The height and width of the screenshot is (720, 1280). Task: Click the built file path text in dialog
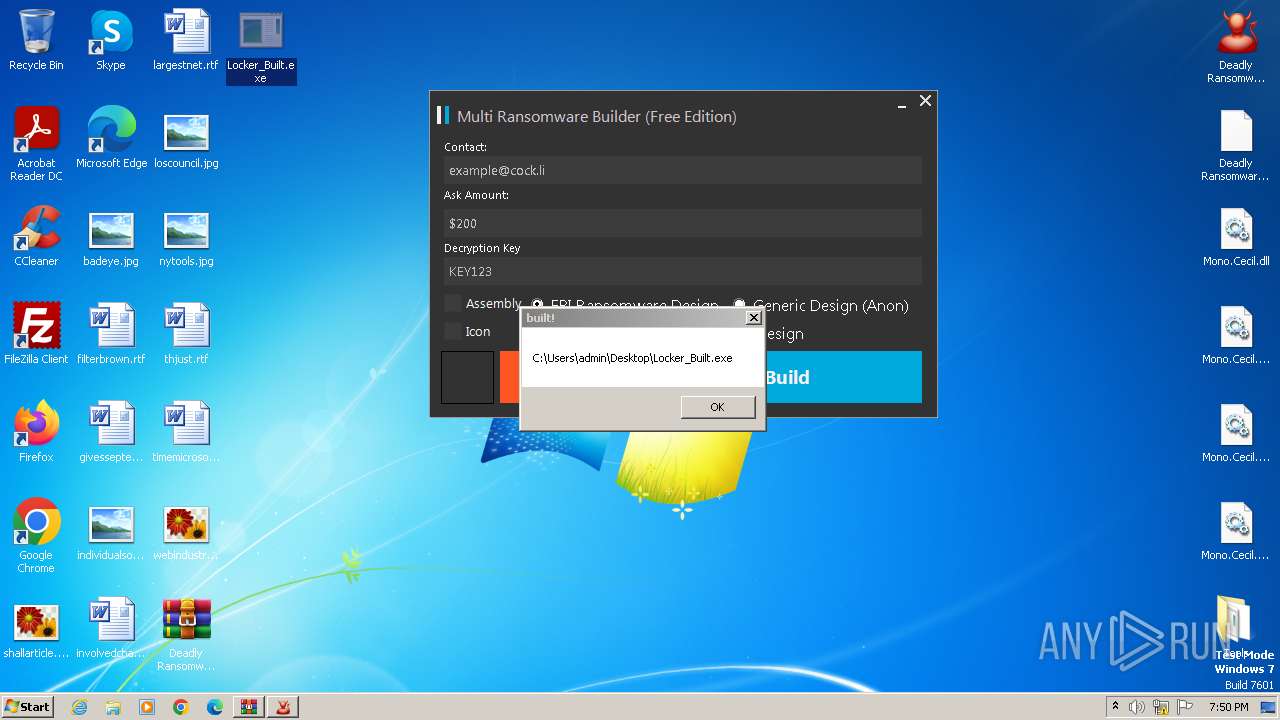(632, 358)
